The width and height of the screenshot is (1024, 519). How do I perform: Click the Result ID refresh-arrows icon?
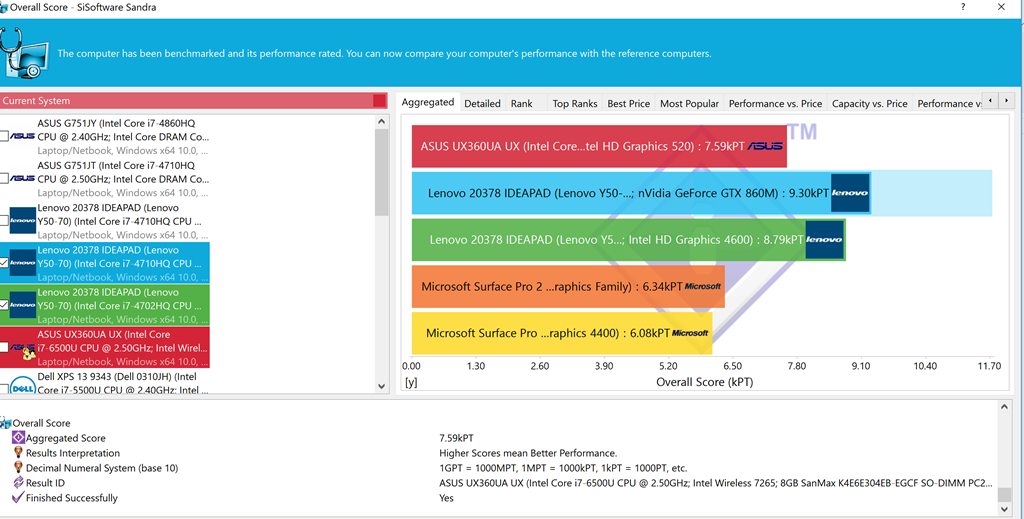pyautogui.click(x=17, y=483)
